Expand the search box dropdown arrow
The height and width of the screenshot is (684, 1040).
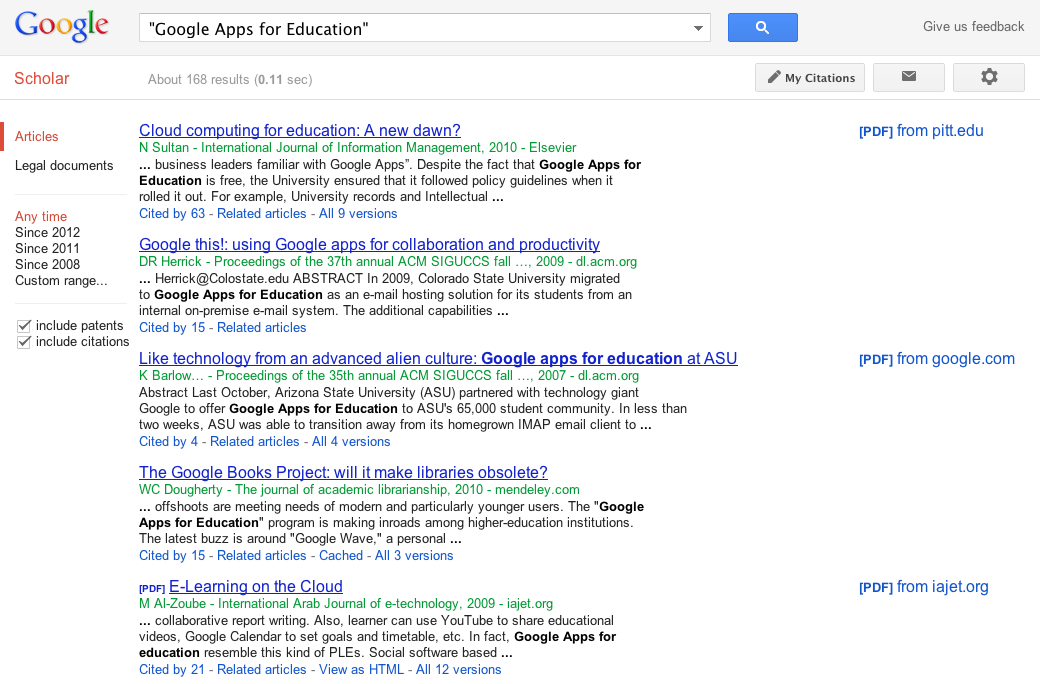click(698, 28)
